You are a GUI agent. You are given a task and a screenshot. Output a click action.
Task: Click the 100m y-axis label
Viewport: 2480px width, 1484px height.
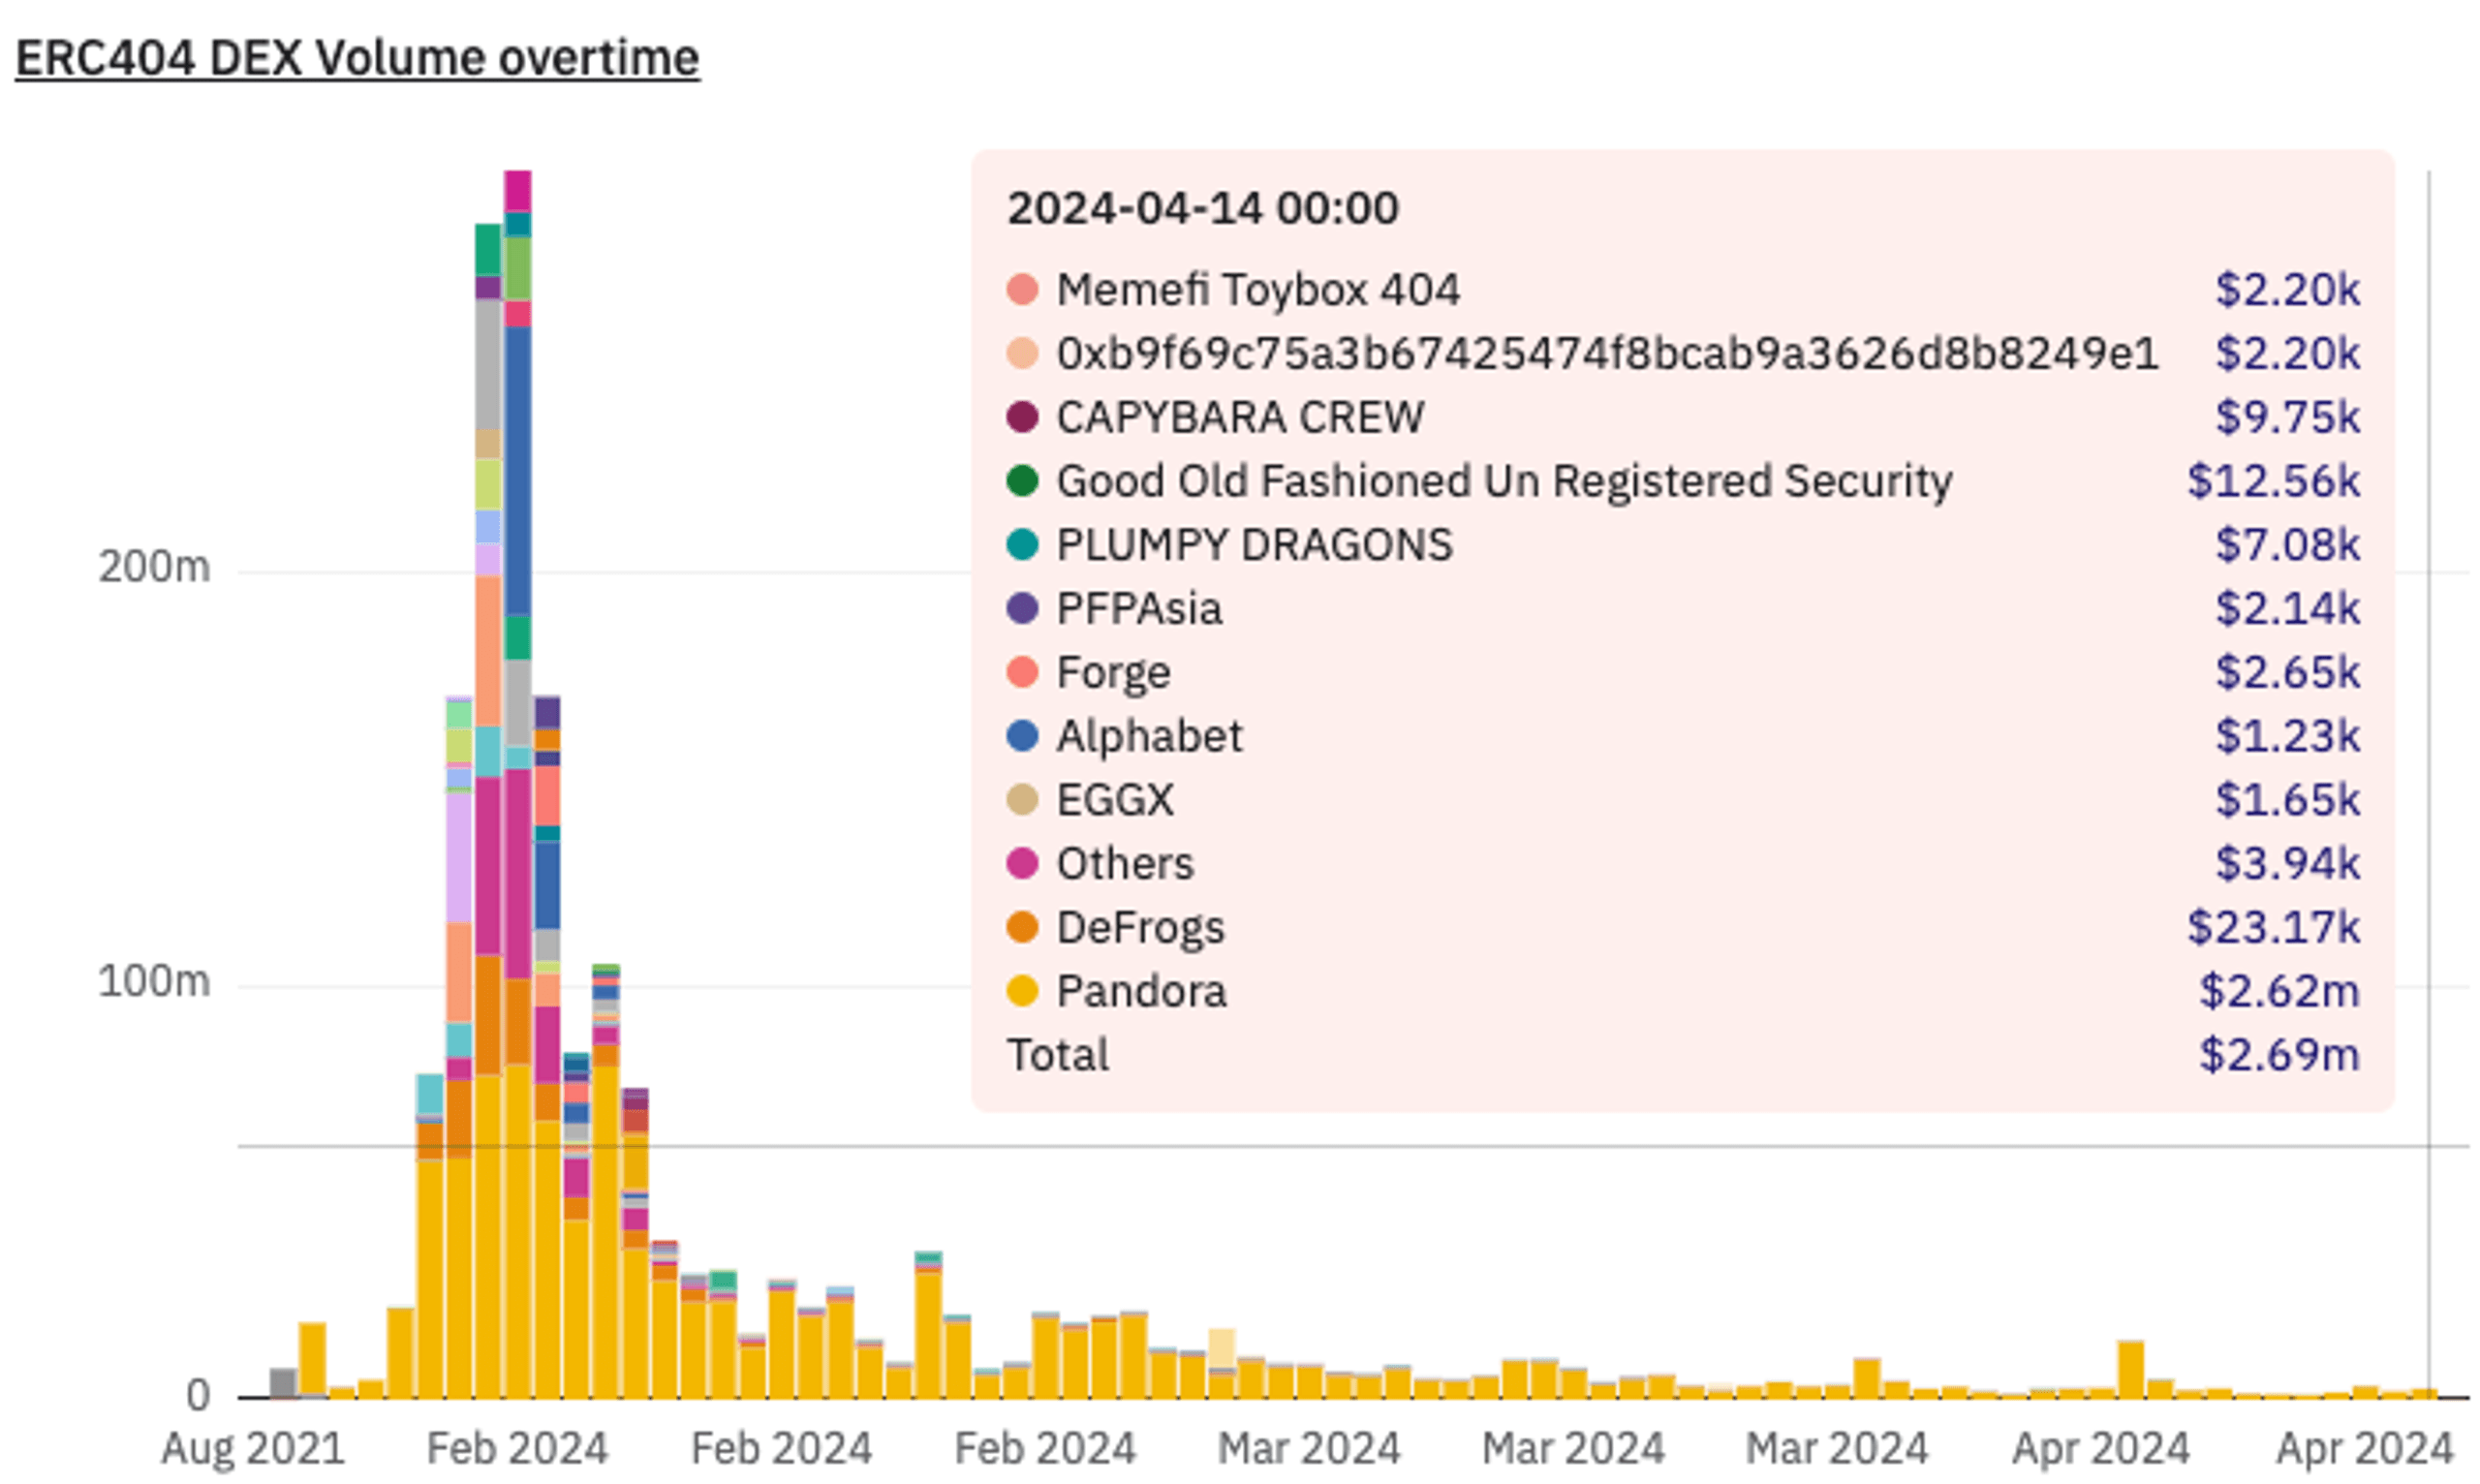click(154, 982)
